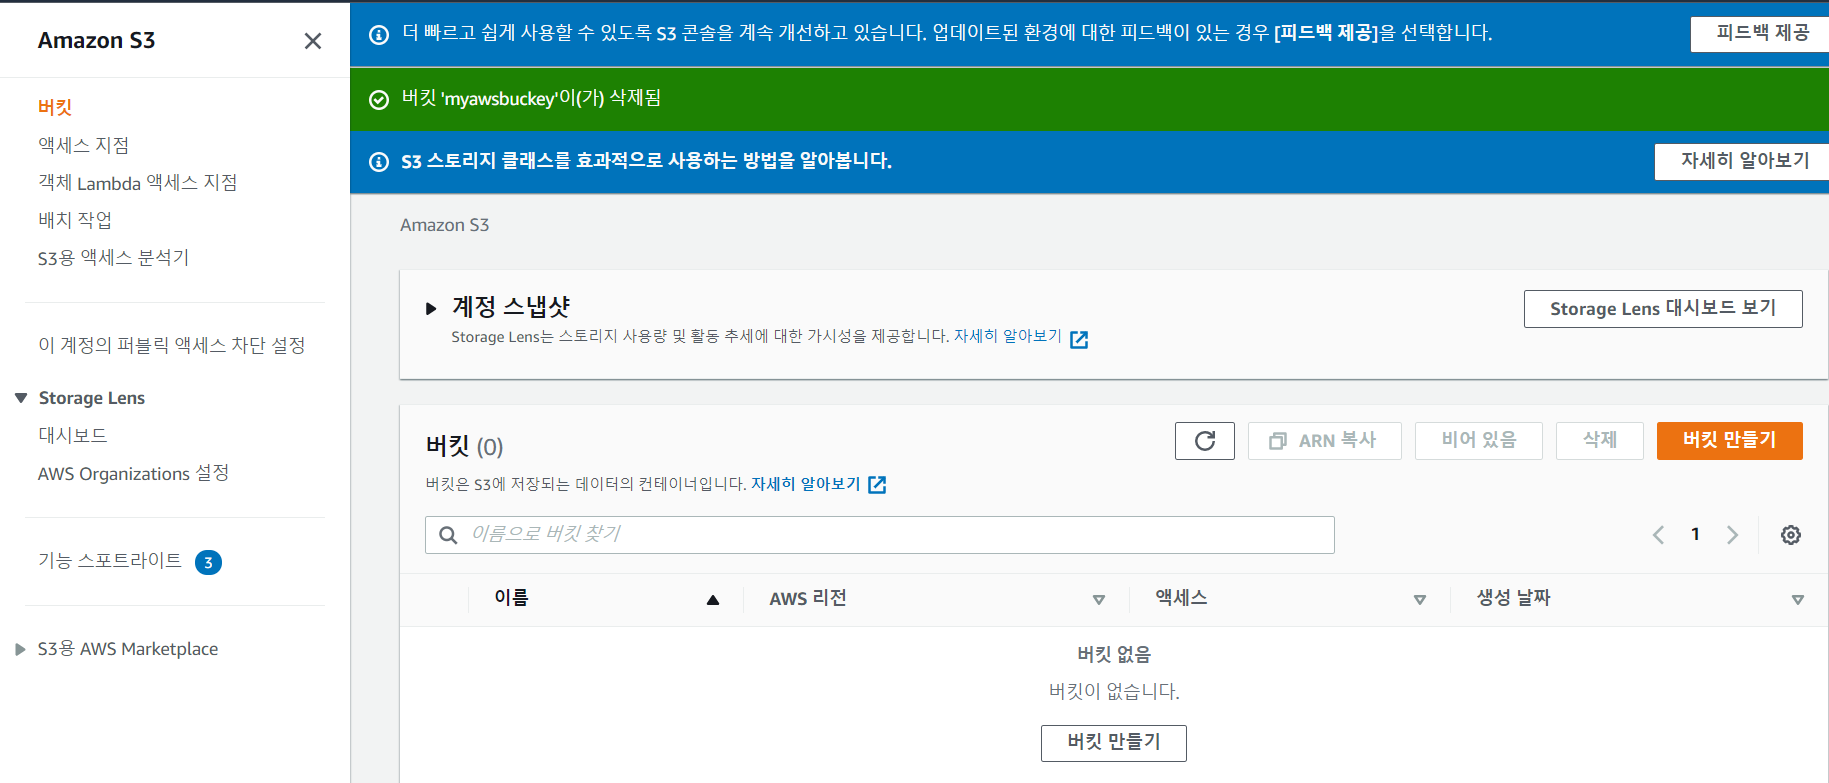Click checkmark icon in bucket deleted banner

(x=379, y=100)
